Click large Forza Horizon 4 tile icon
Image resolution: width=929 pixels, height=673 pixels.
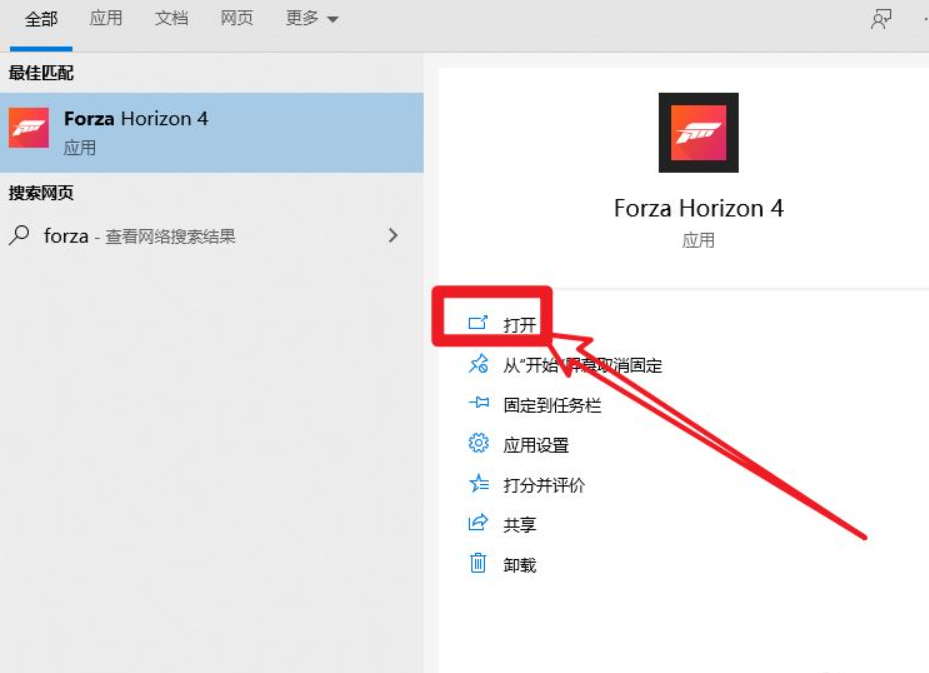pos(699,133)
